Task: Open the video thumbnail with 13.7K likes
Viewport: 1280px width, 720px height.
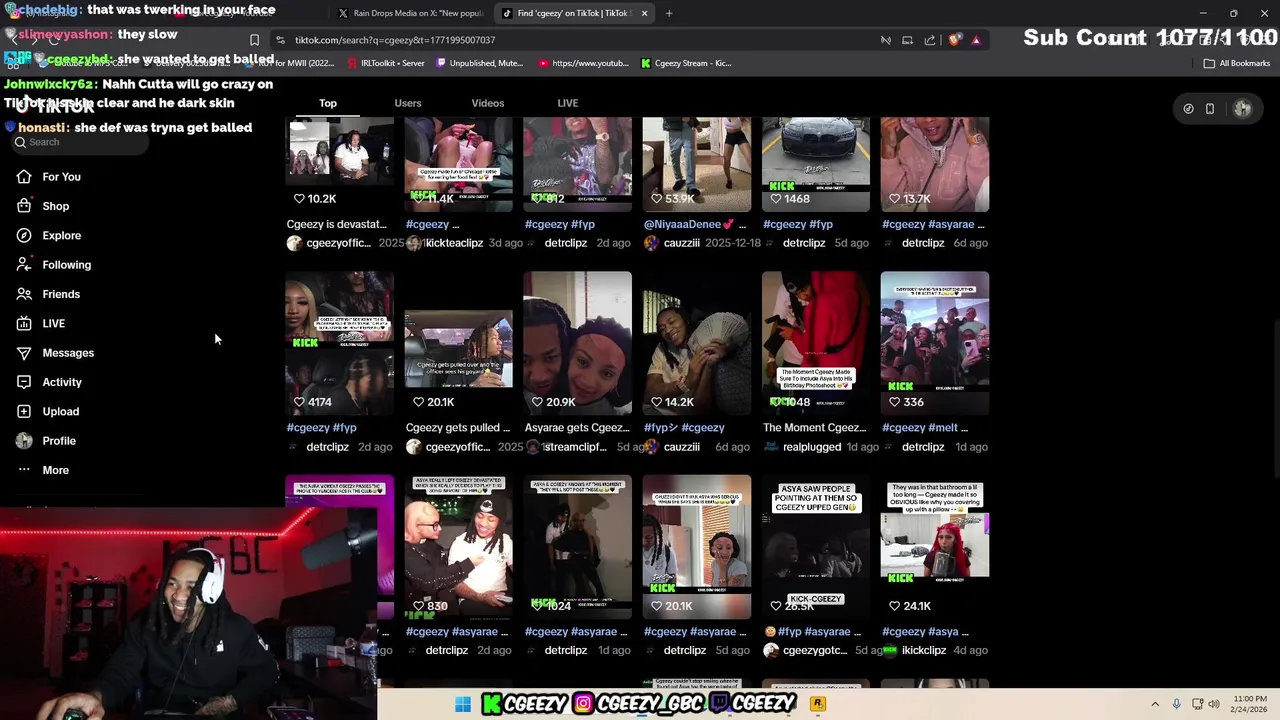Action: click(935, 164)
